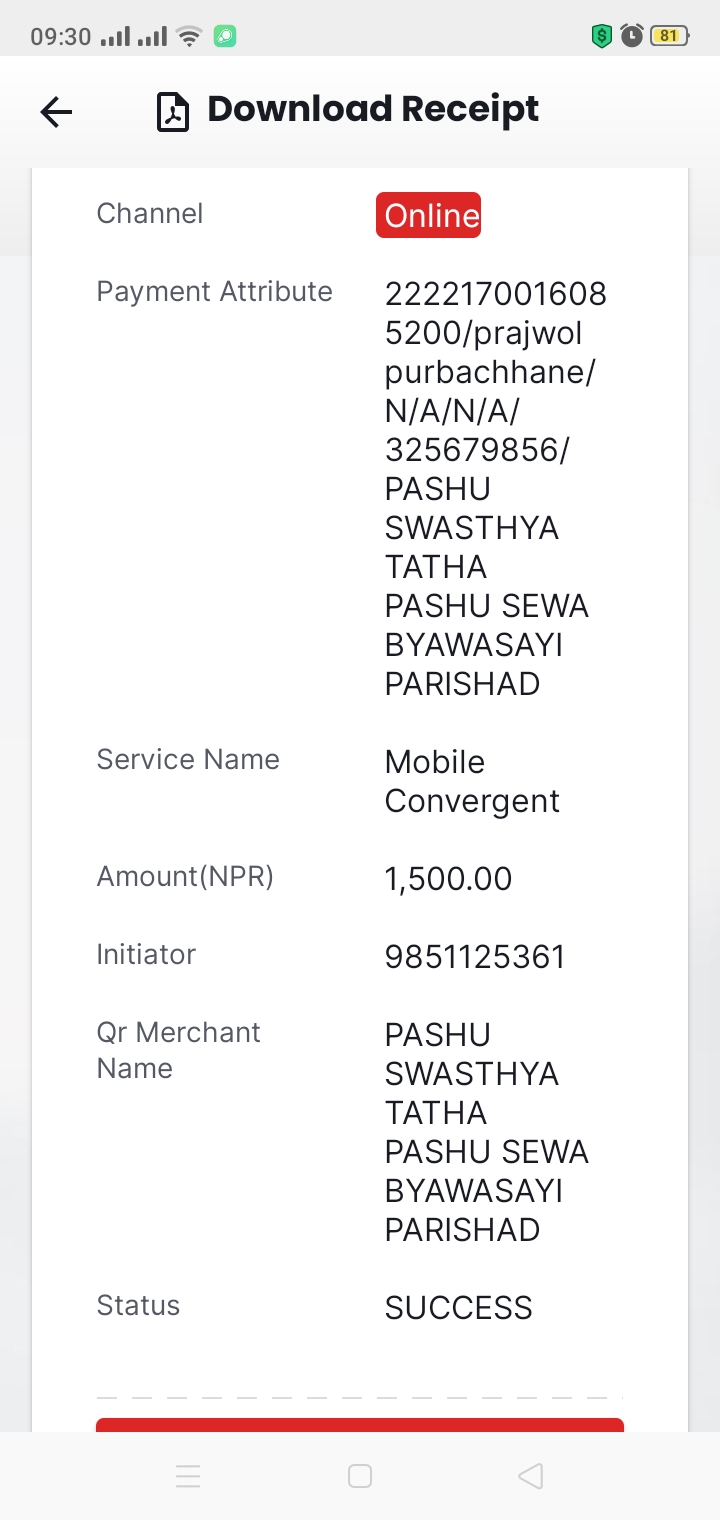Open the recent apps navigation icon

click(188, 1476)
